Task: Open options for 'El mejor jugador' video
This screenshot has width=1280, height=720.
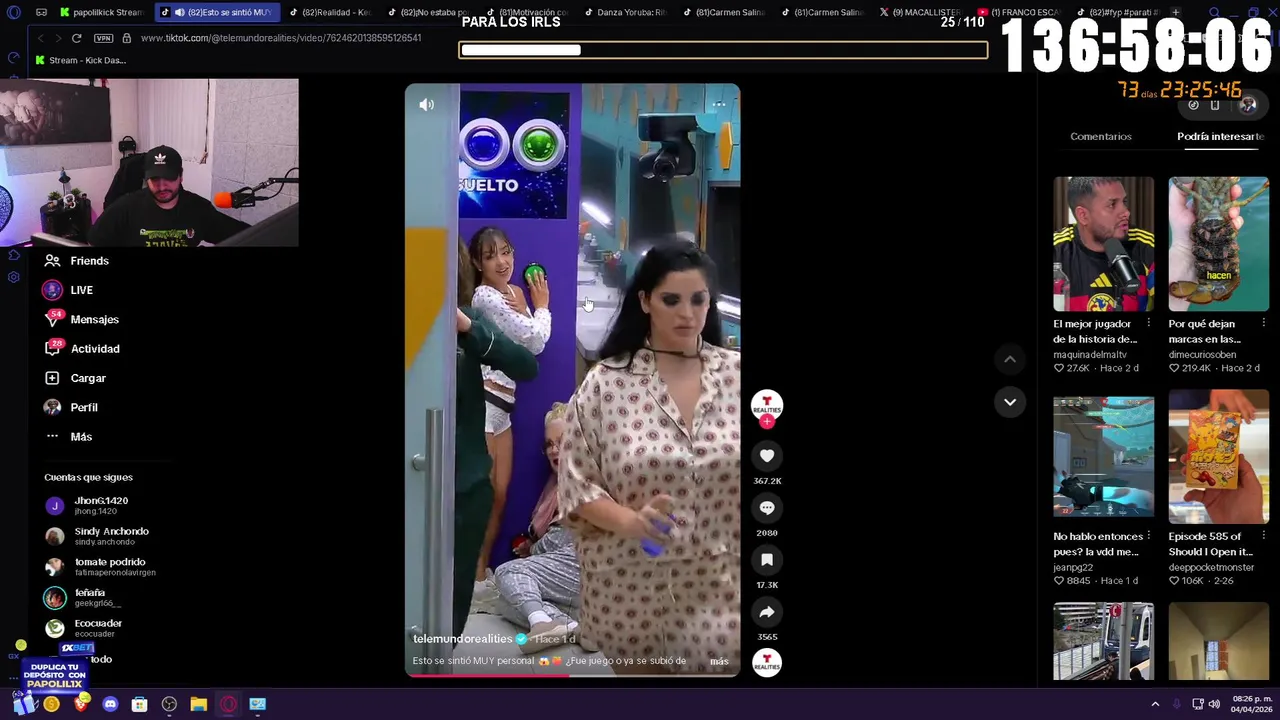Action: 1148,323
